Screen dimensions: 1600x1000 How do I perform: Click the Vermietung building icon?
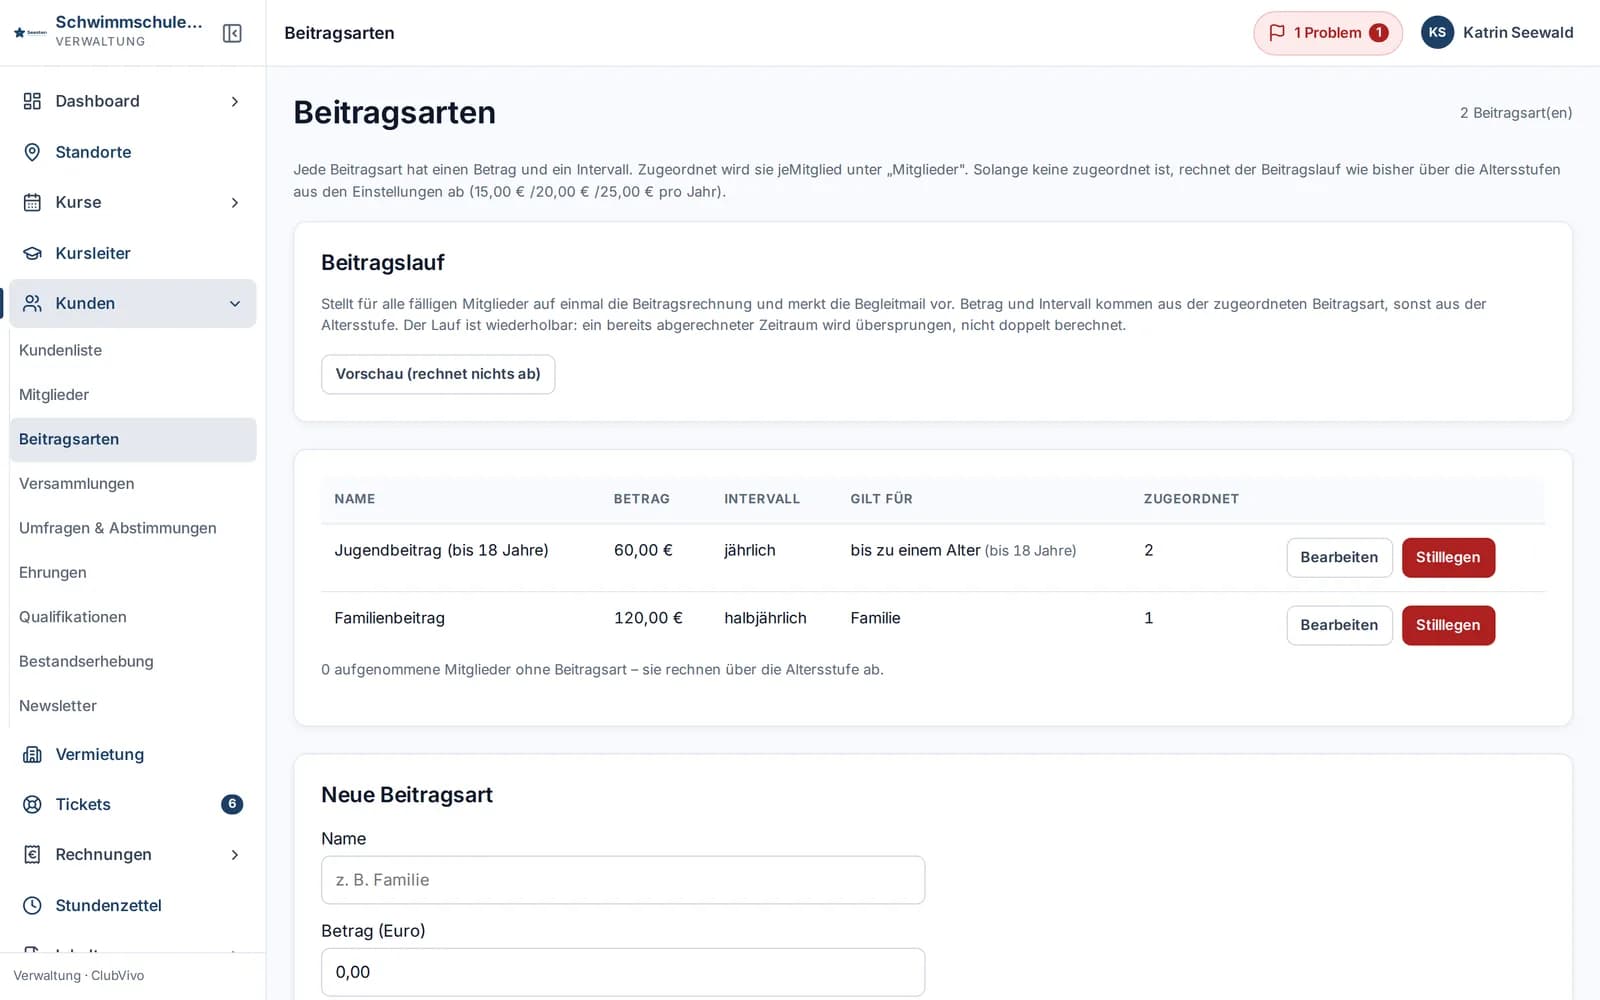click(32, 754)
